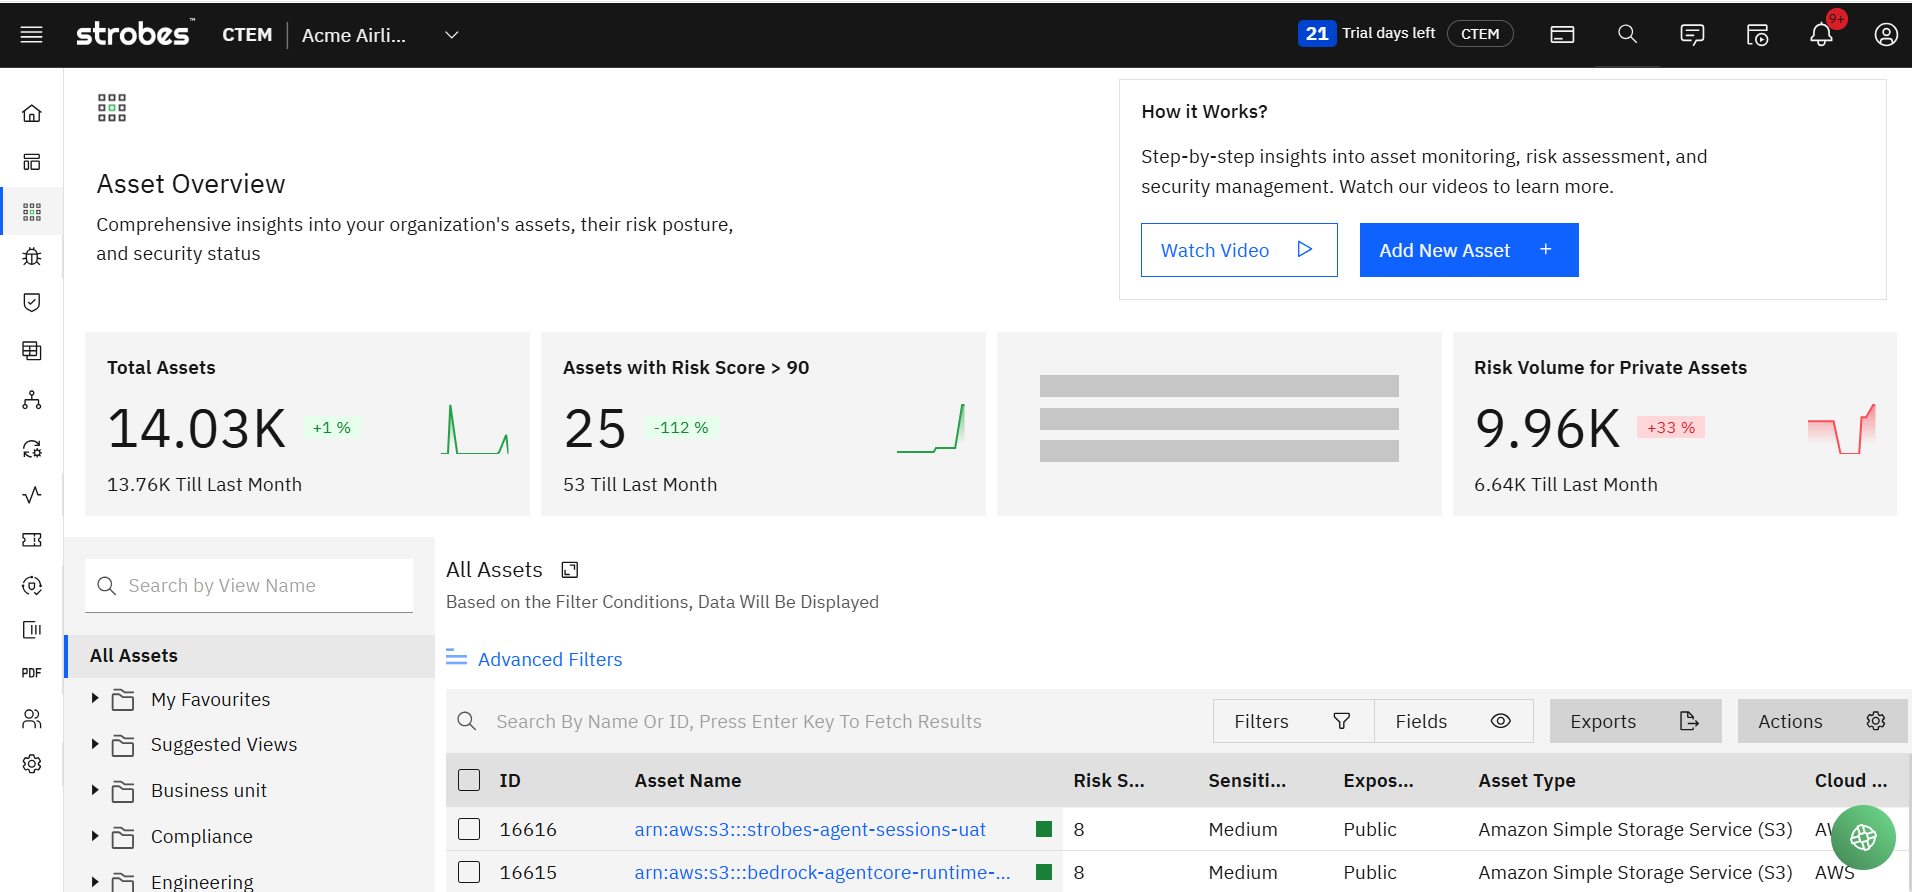Image resolution: width=1912 pixels, height=892 pixels.
Task: Check the box for asset 16616
Action: click(469, 829)
